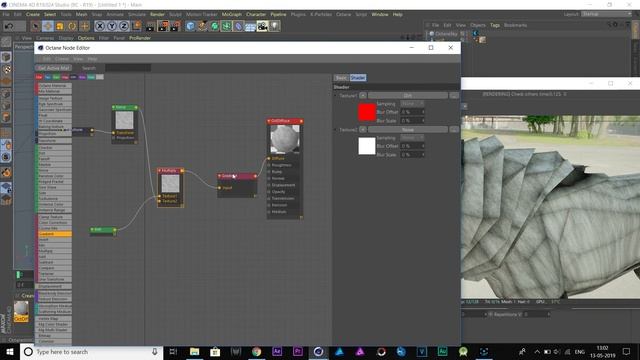Toggle the purple node filter button

click(82, 77)
